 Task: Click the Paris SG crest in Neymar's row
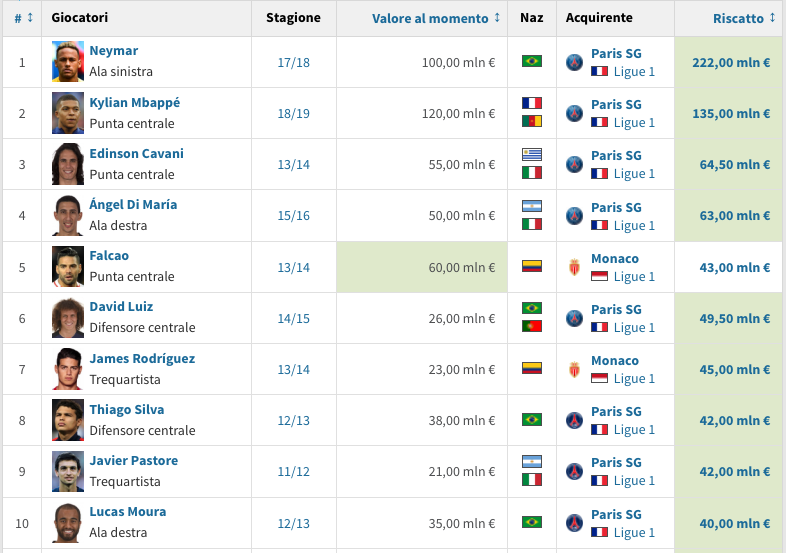(574, 62)
